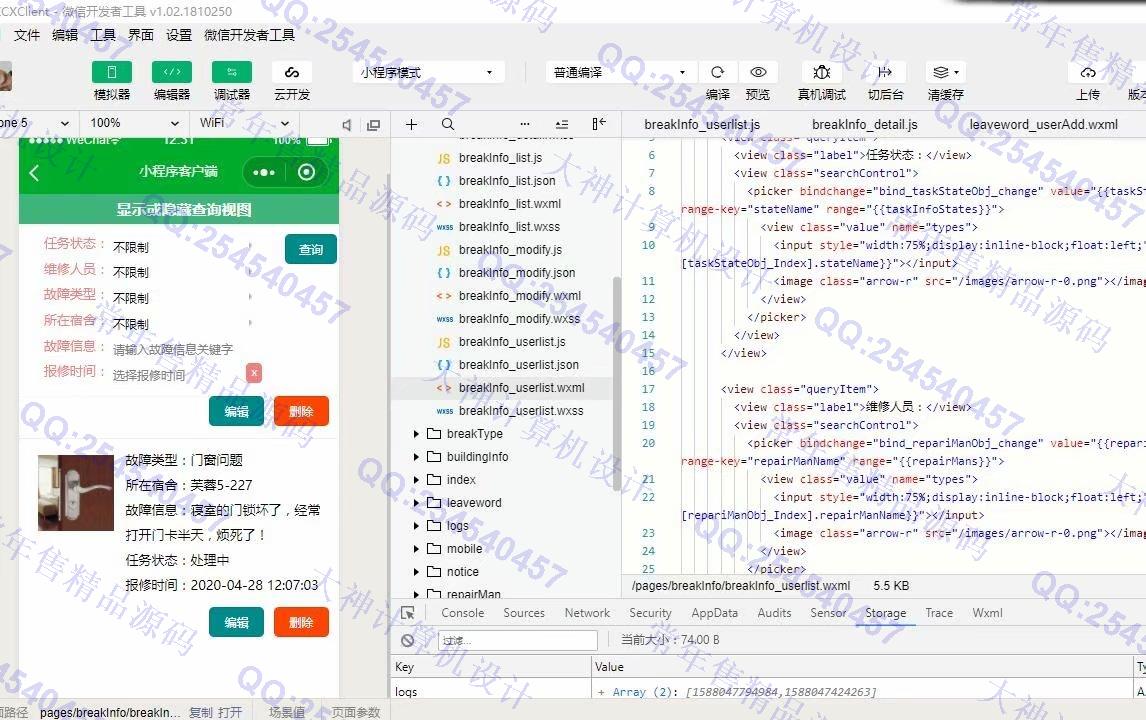The image size is (1146, 720).
Task: Click the collapse tree sort icon
Action: point(561,124)
